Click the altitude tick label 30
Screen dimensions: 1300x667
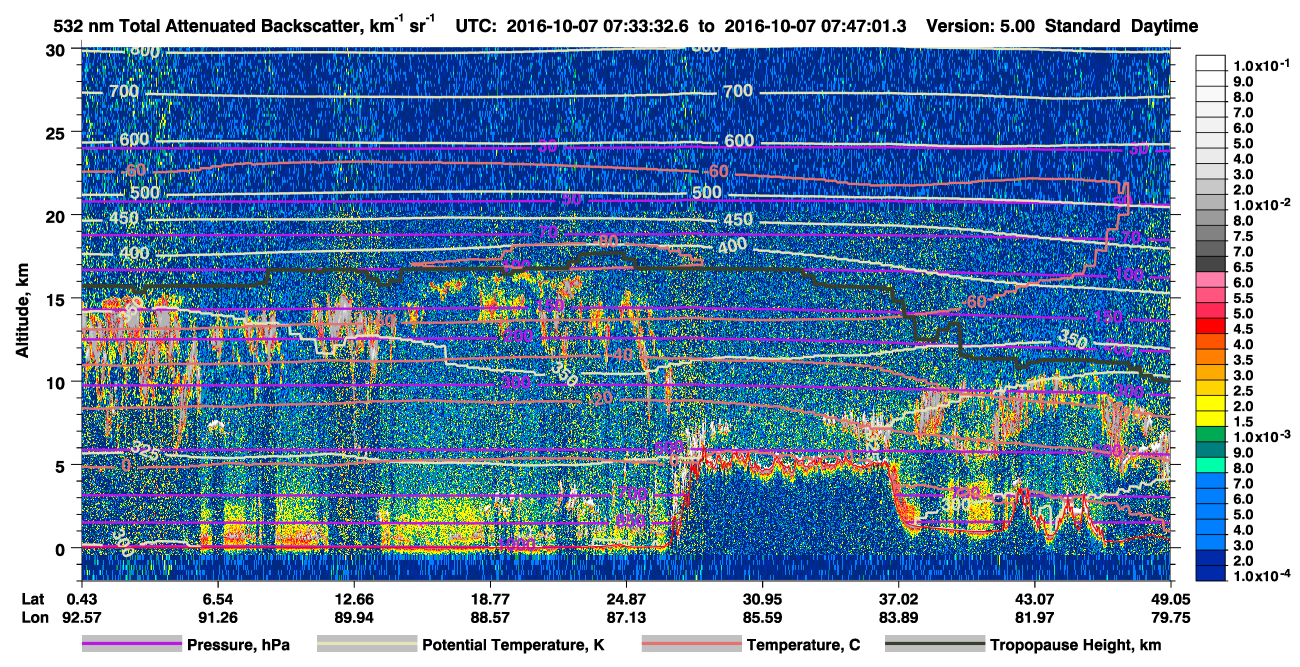click(55, 50)
